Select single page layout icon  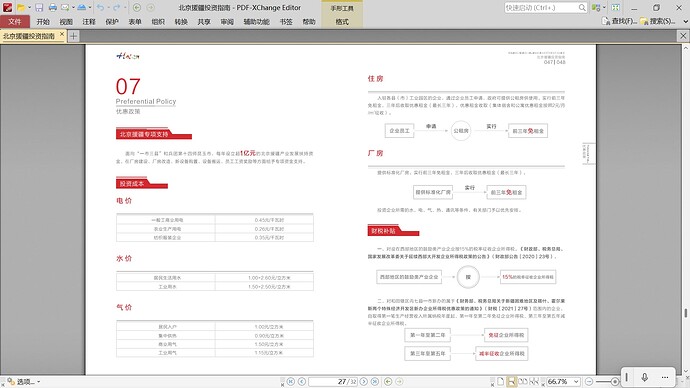pos(500,381)
